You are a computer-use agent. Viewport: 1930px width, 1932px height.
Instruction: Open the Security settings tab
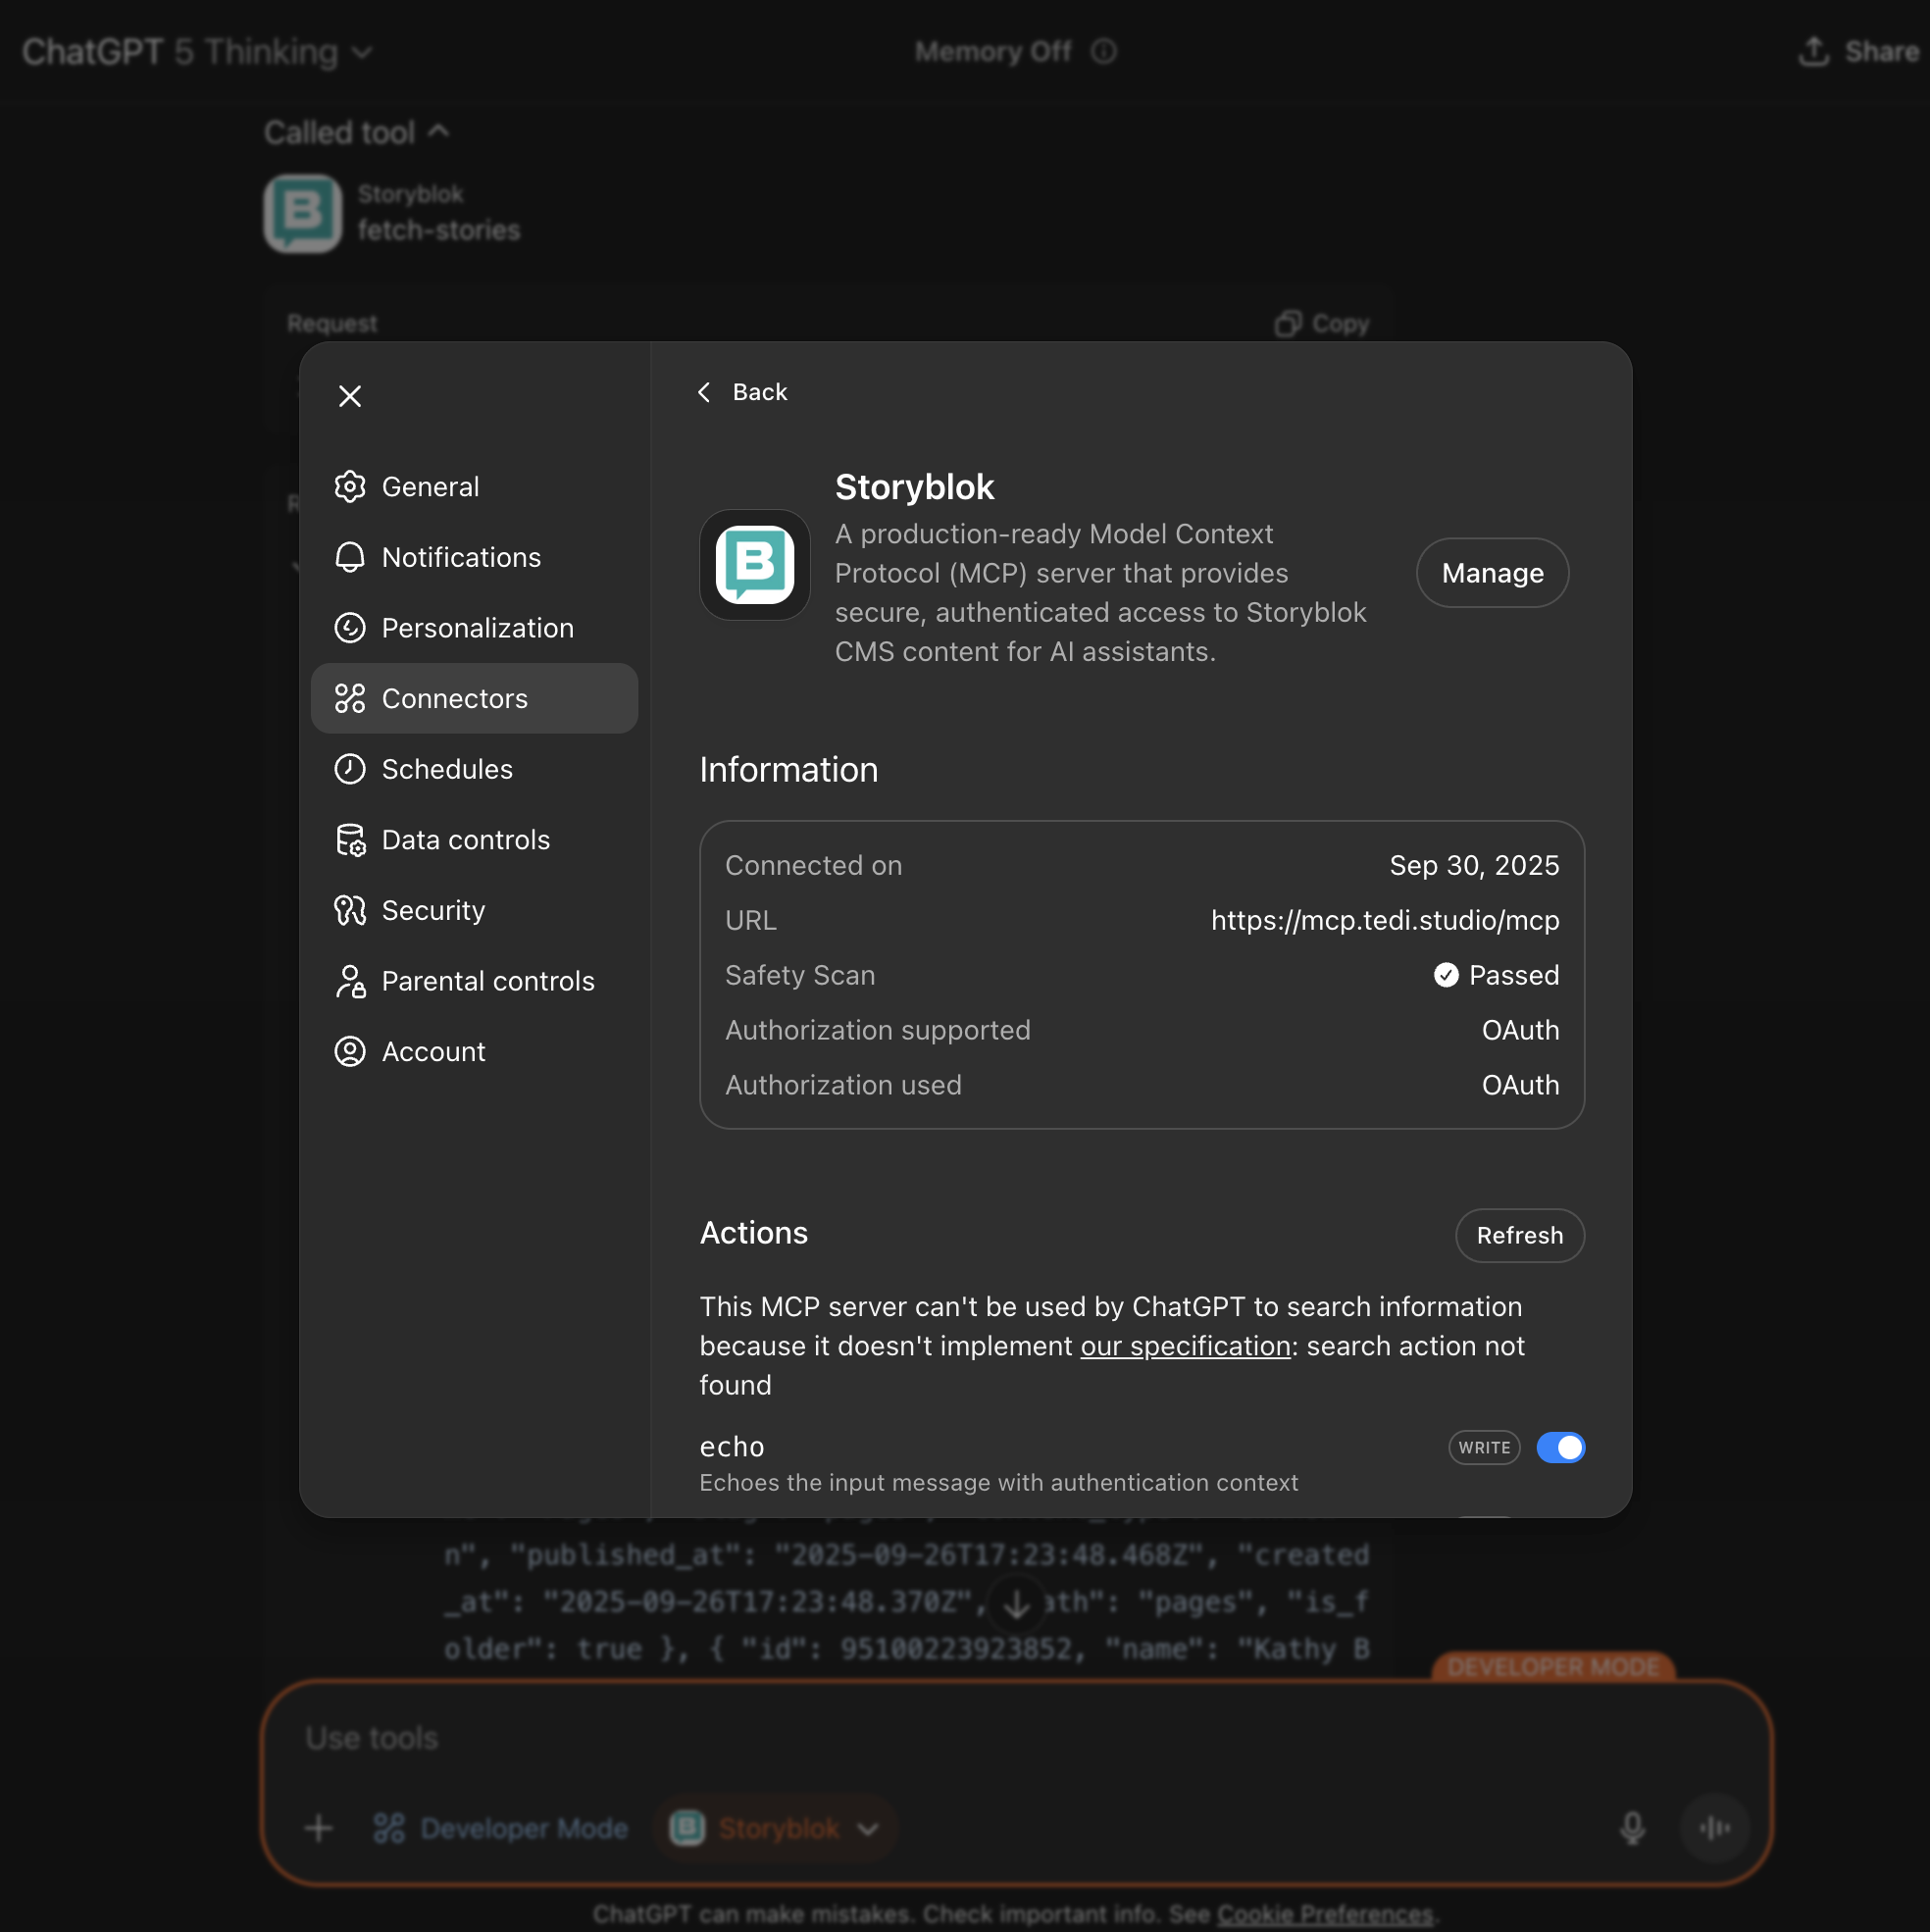(x=433, y=910)
